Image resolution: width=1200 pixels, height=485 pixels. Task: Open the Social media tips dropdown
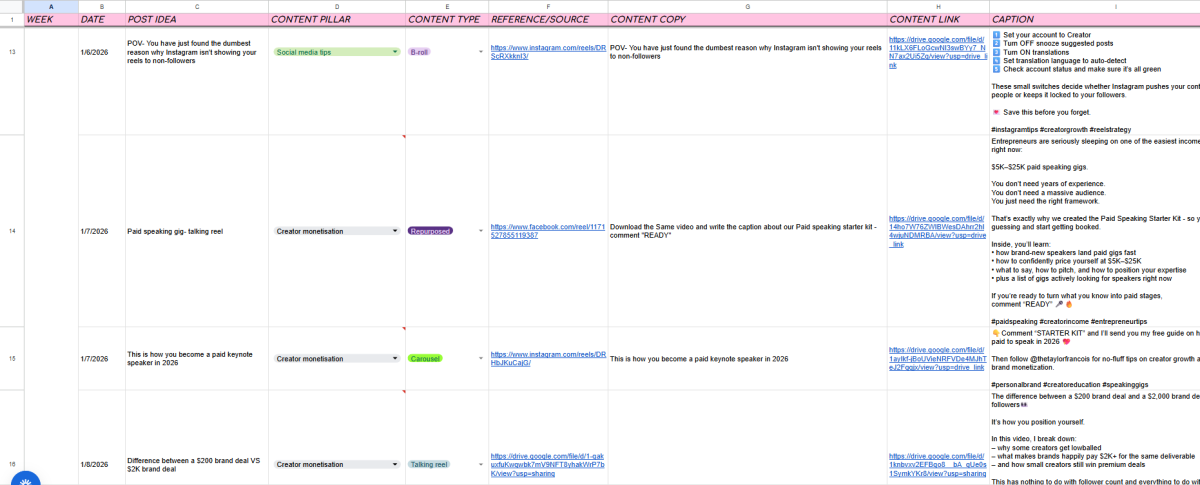(396, 51)
